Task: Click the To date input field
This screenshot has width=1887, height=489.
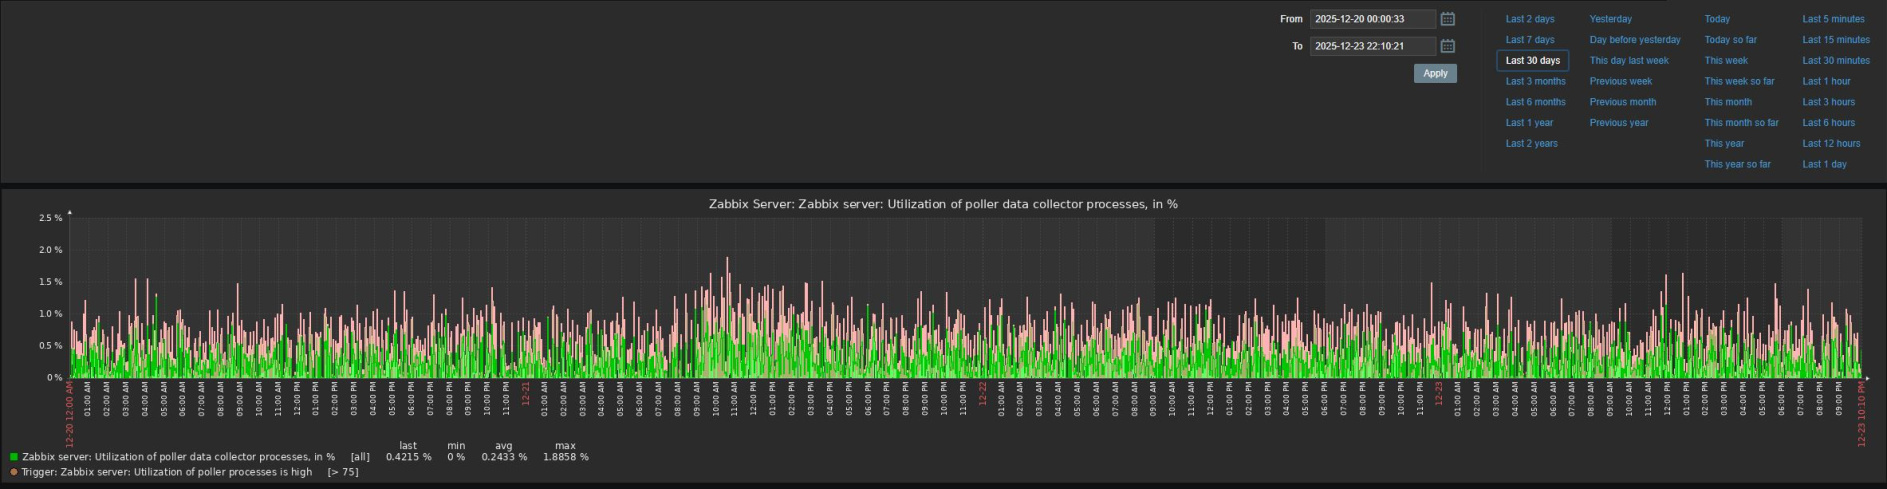Action: pyautogui.click(x=1372, y=46)
